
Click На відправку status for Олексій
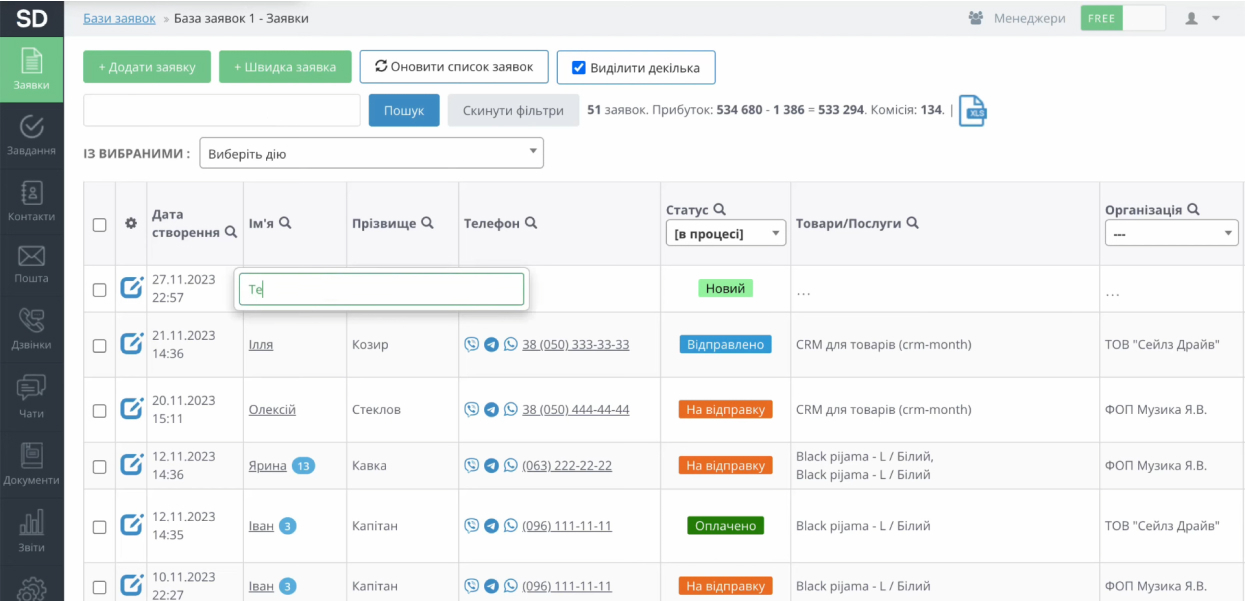[x=726, y=409]
